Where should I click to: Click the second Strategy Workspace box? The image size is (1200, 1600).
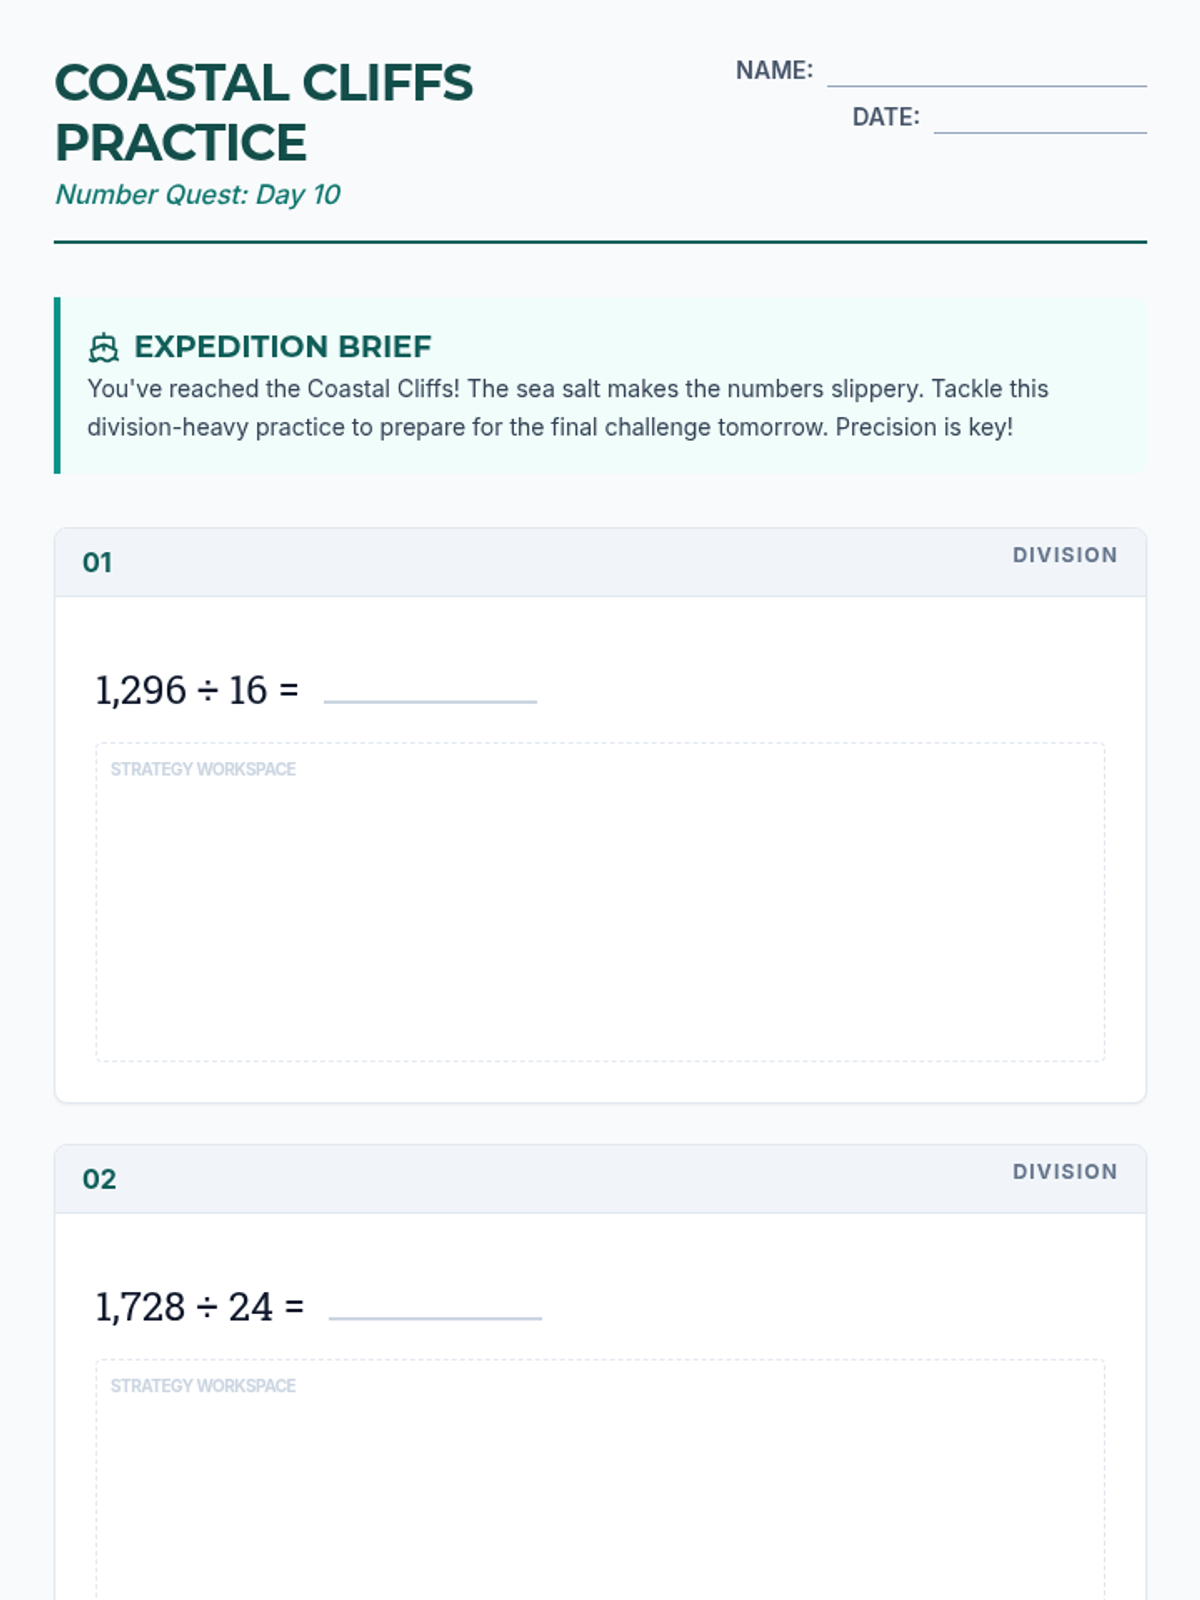tap(600, 1480)
